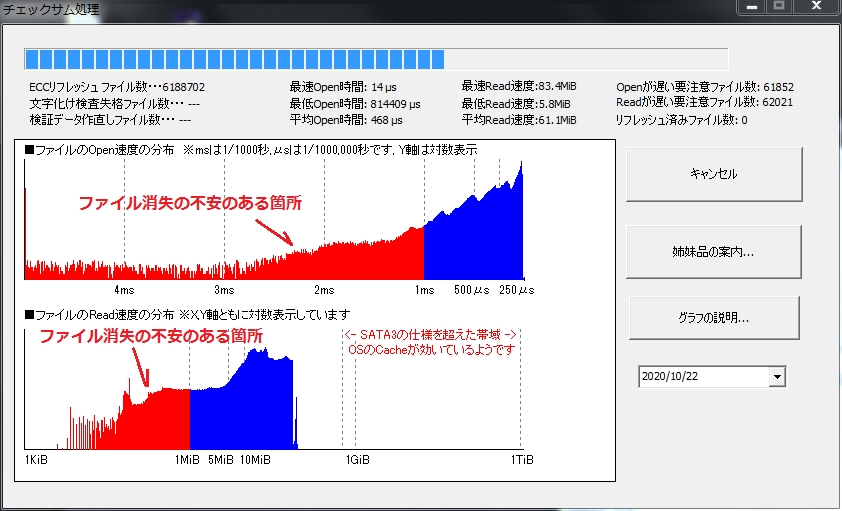
Task: Click the blue checksum progress bar
Action: click(235, 59)
